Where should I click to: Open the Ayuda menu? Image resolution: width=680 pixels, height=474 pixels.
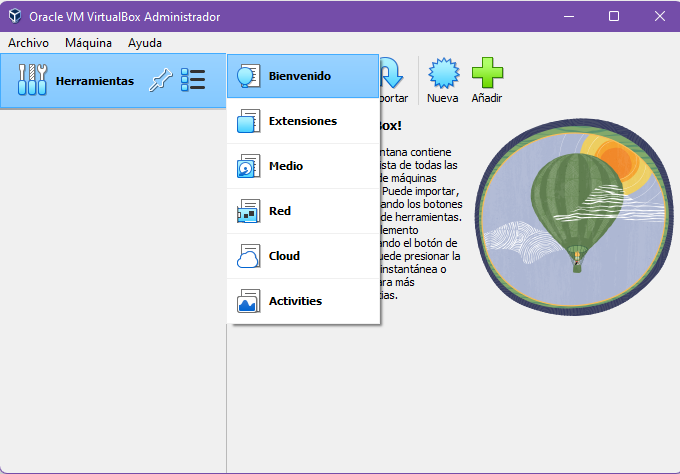145,43
